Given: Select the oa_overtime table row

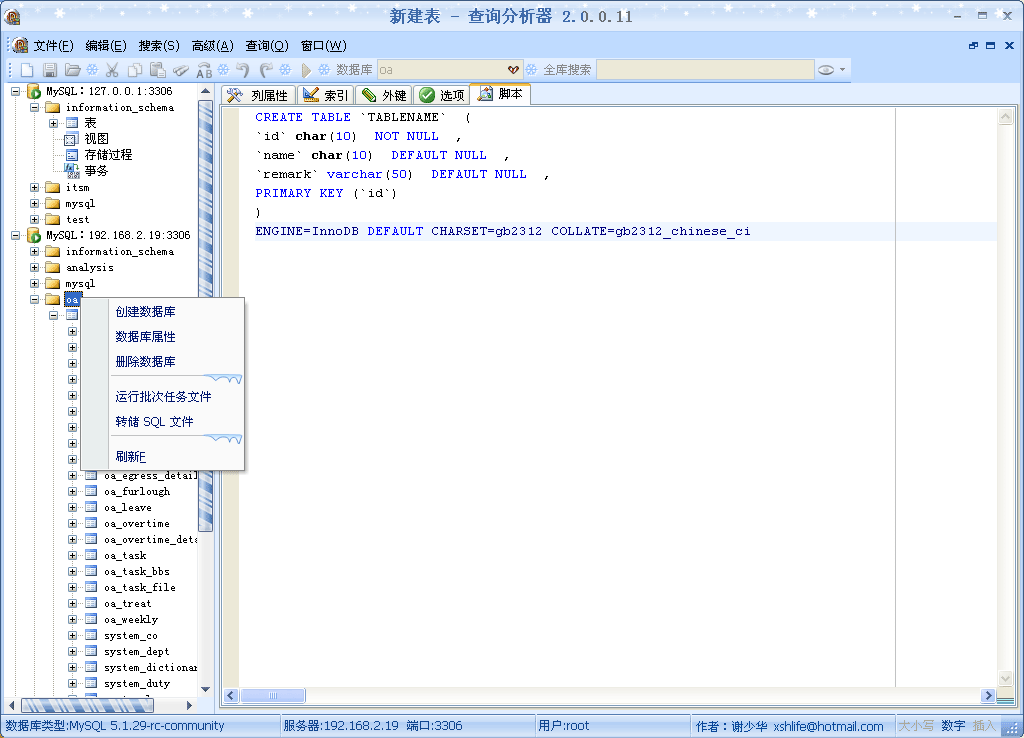Looking at the screenshot, I should coord(136,523).
